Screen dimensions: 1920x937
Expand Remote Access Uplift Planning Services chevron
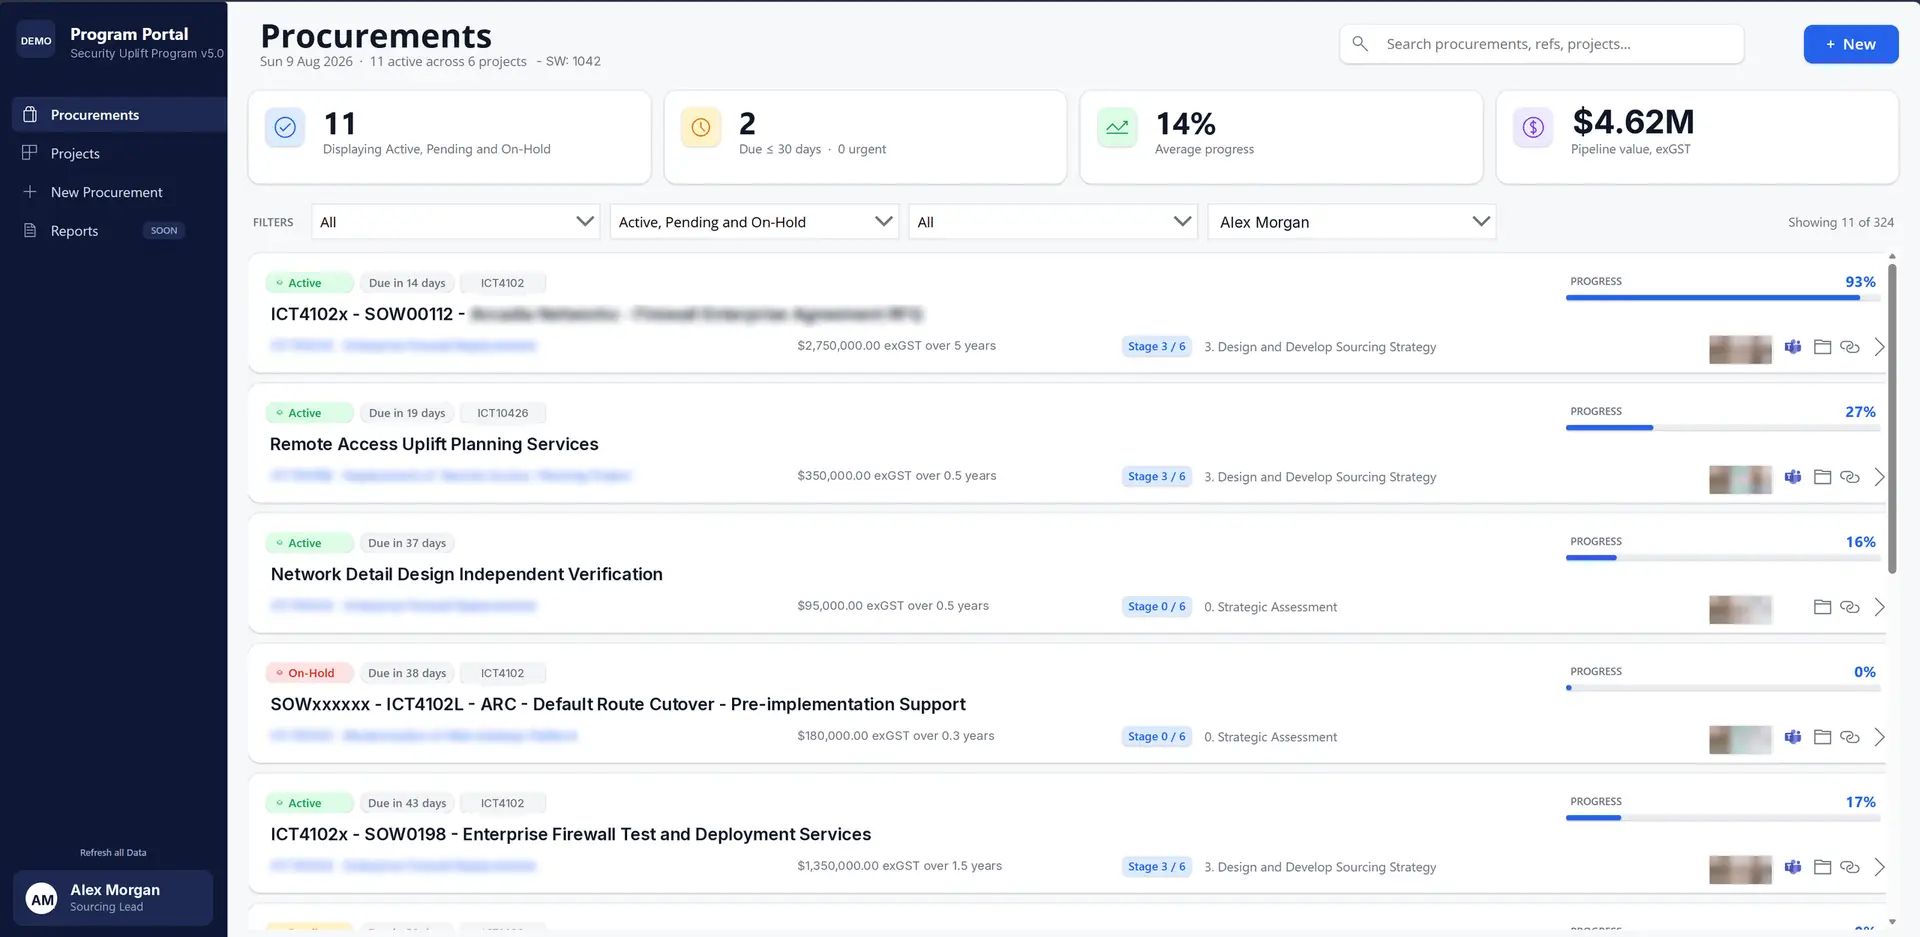pyautogui.click(x=1879, y=477)
